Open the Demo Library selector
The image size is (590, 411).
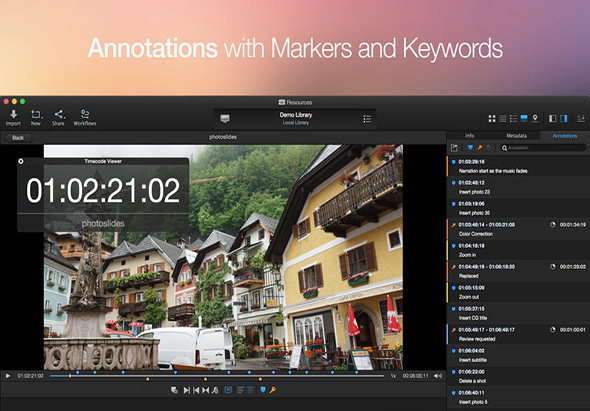[295, 118]
